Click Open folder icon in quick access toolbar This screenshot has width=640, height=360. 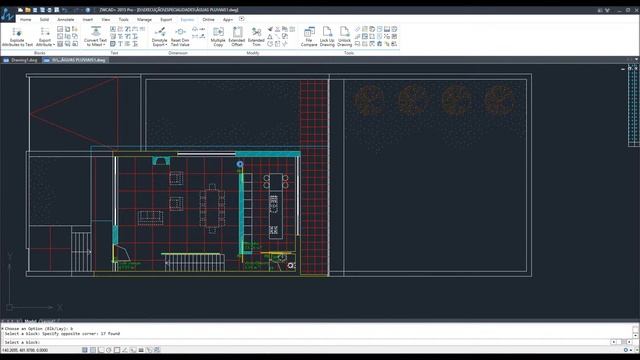coord(28,10)
